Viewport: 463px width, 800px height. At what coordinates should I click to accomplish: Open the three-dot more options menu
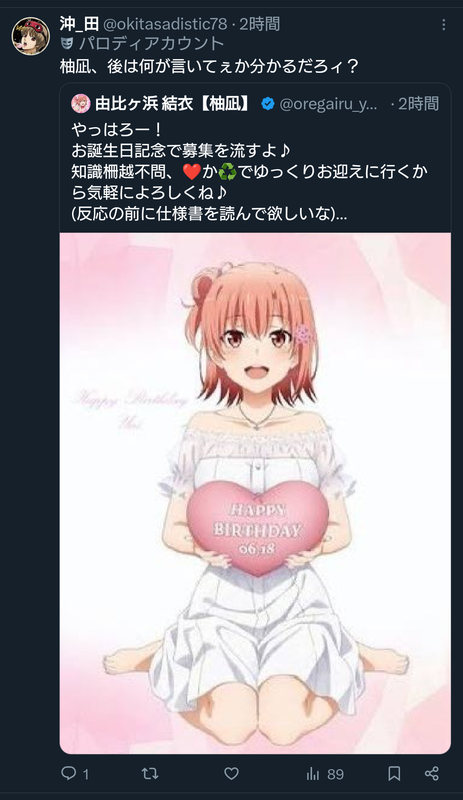pyautogui.click(x=444, y=24)
